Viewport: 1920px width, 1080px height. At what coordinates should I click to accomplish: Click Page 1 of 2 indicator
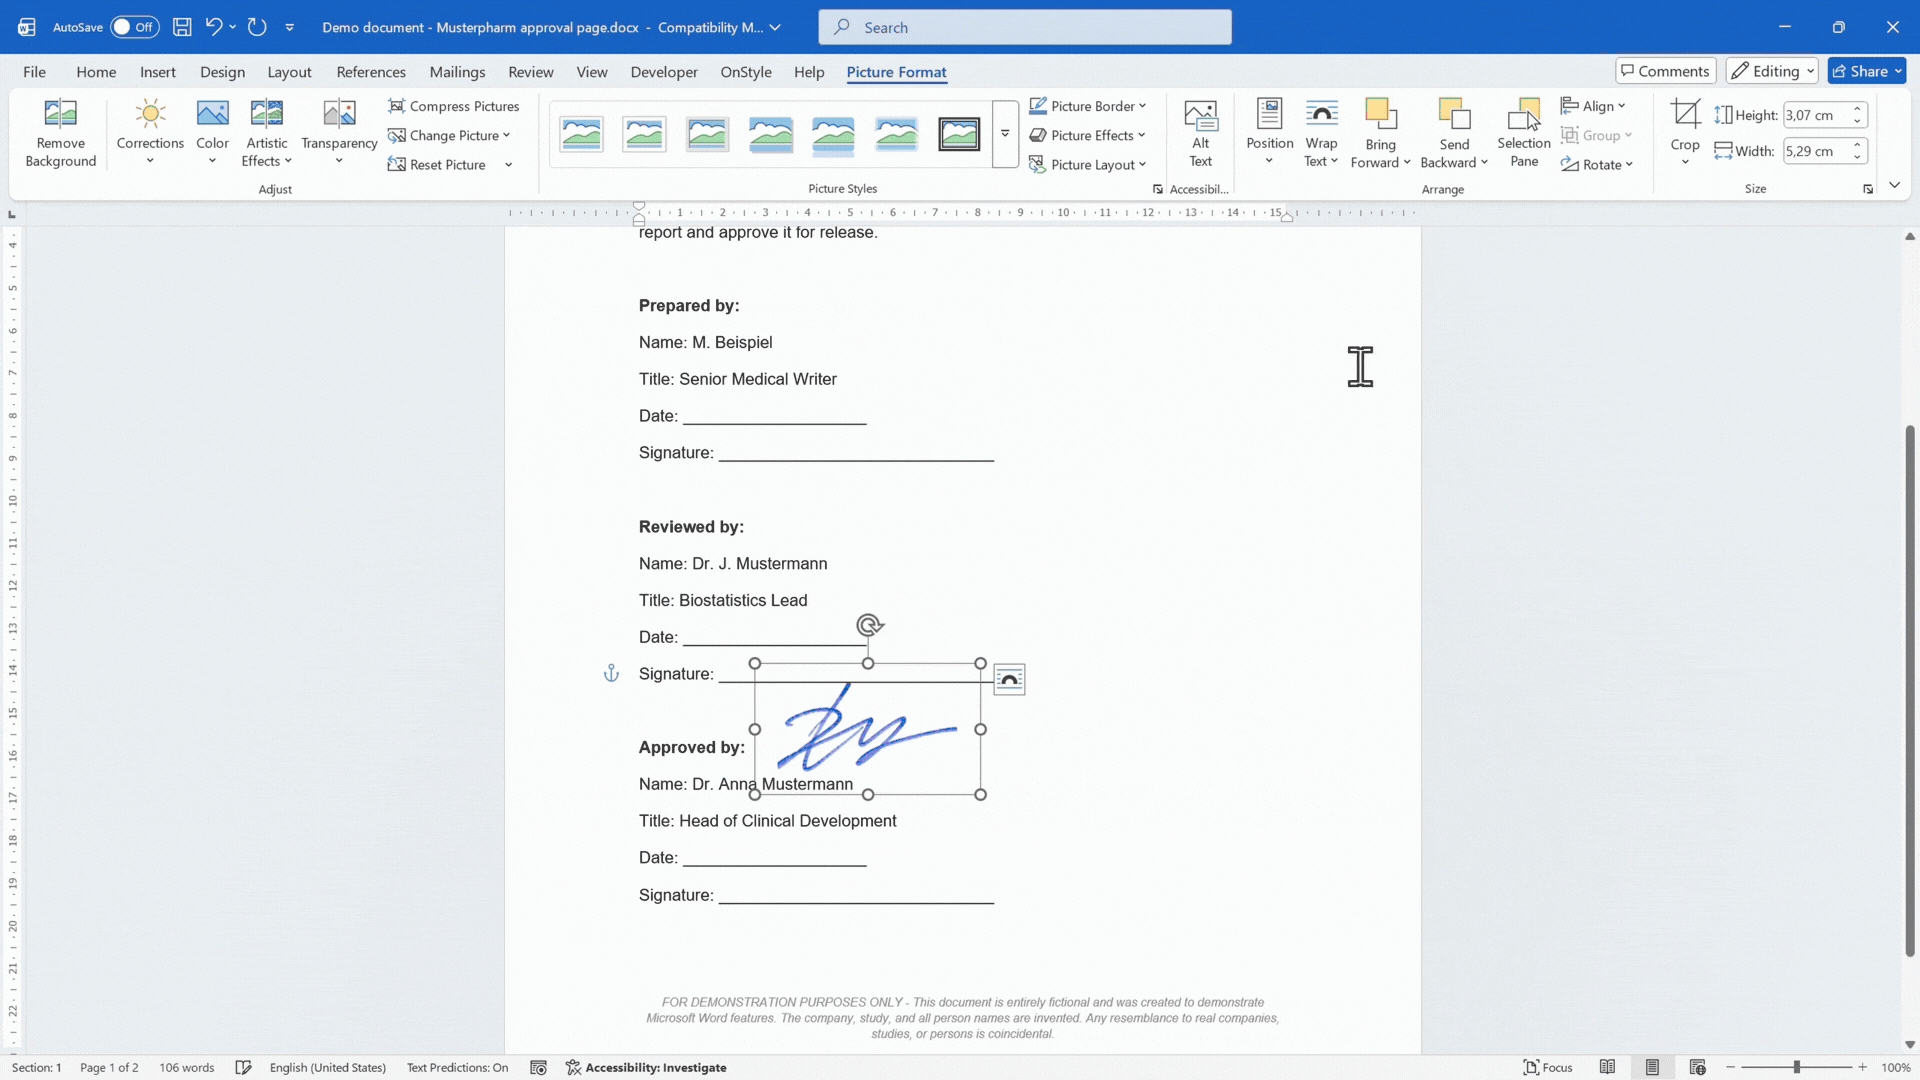109,1067
